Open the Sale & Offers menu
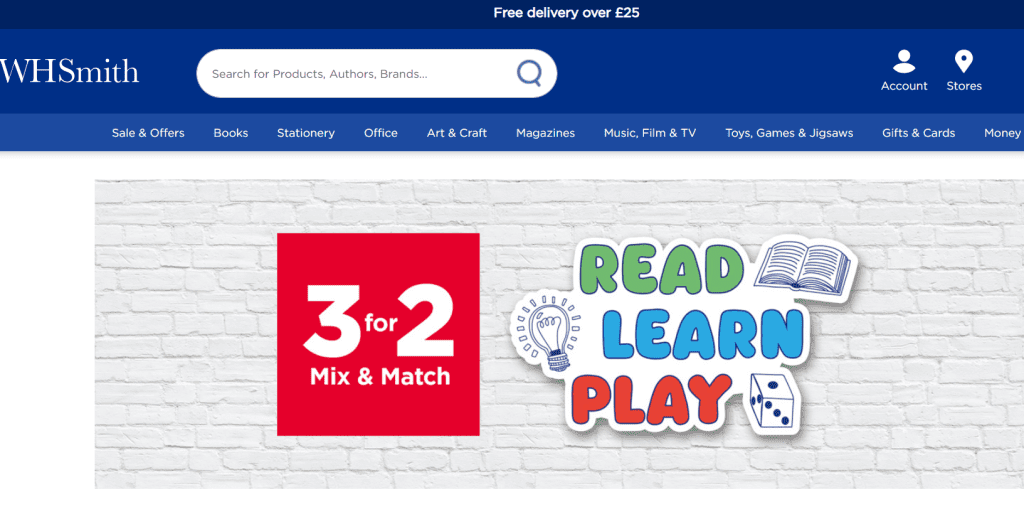1024x507 pixels. tap(148, 133)
